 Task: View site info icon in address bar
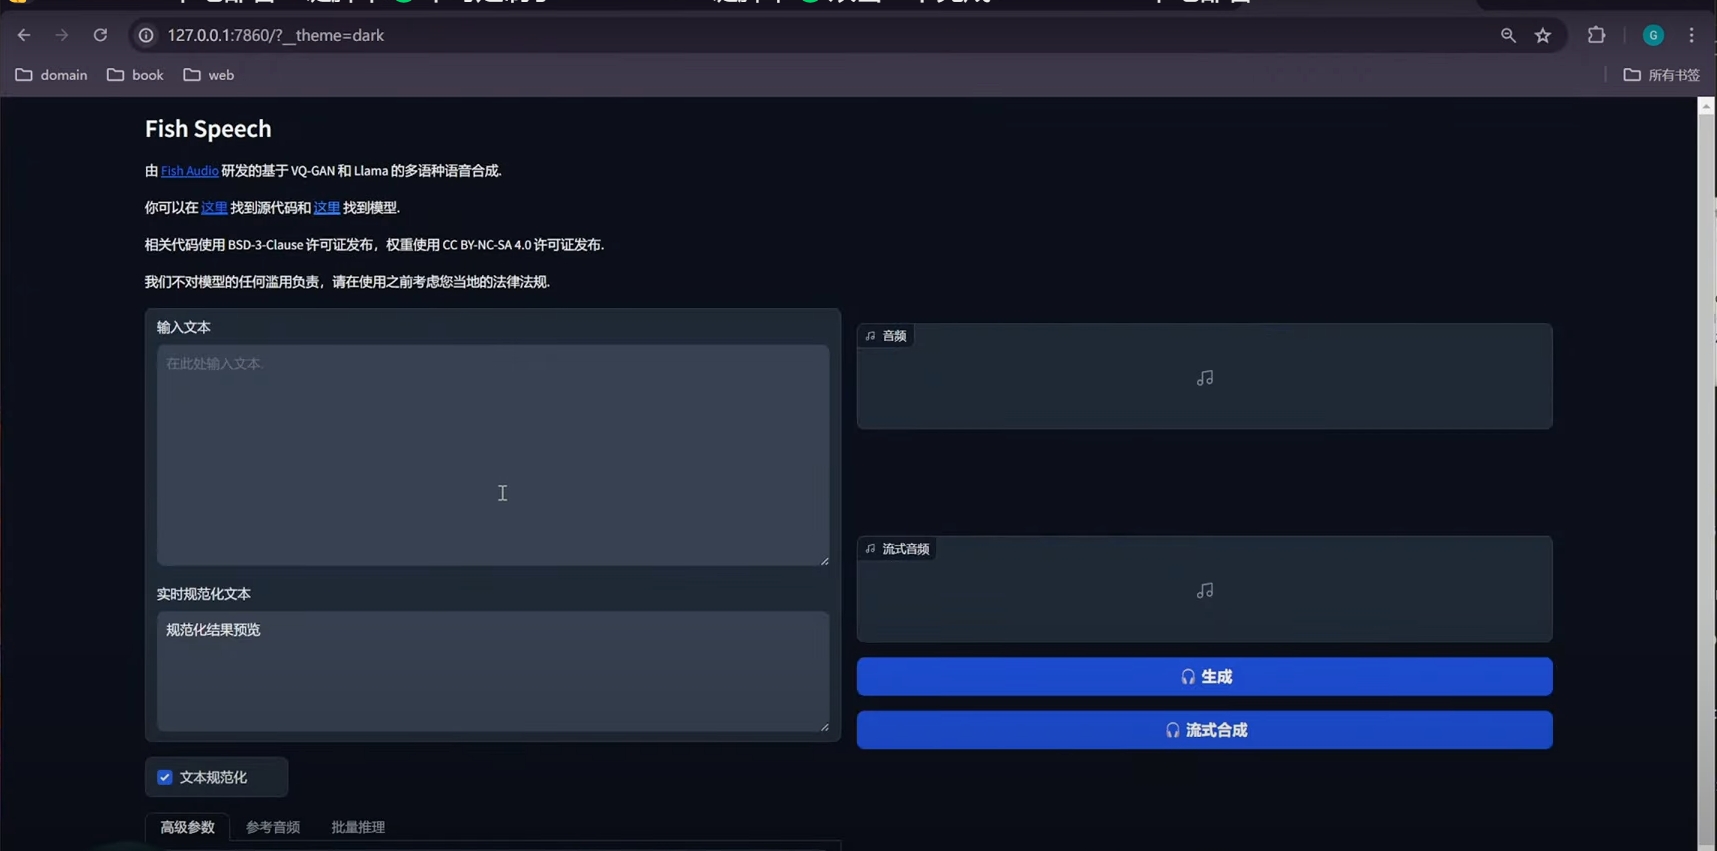coord(146,35)
